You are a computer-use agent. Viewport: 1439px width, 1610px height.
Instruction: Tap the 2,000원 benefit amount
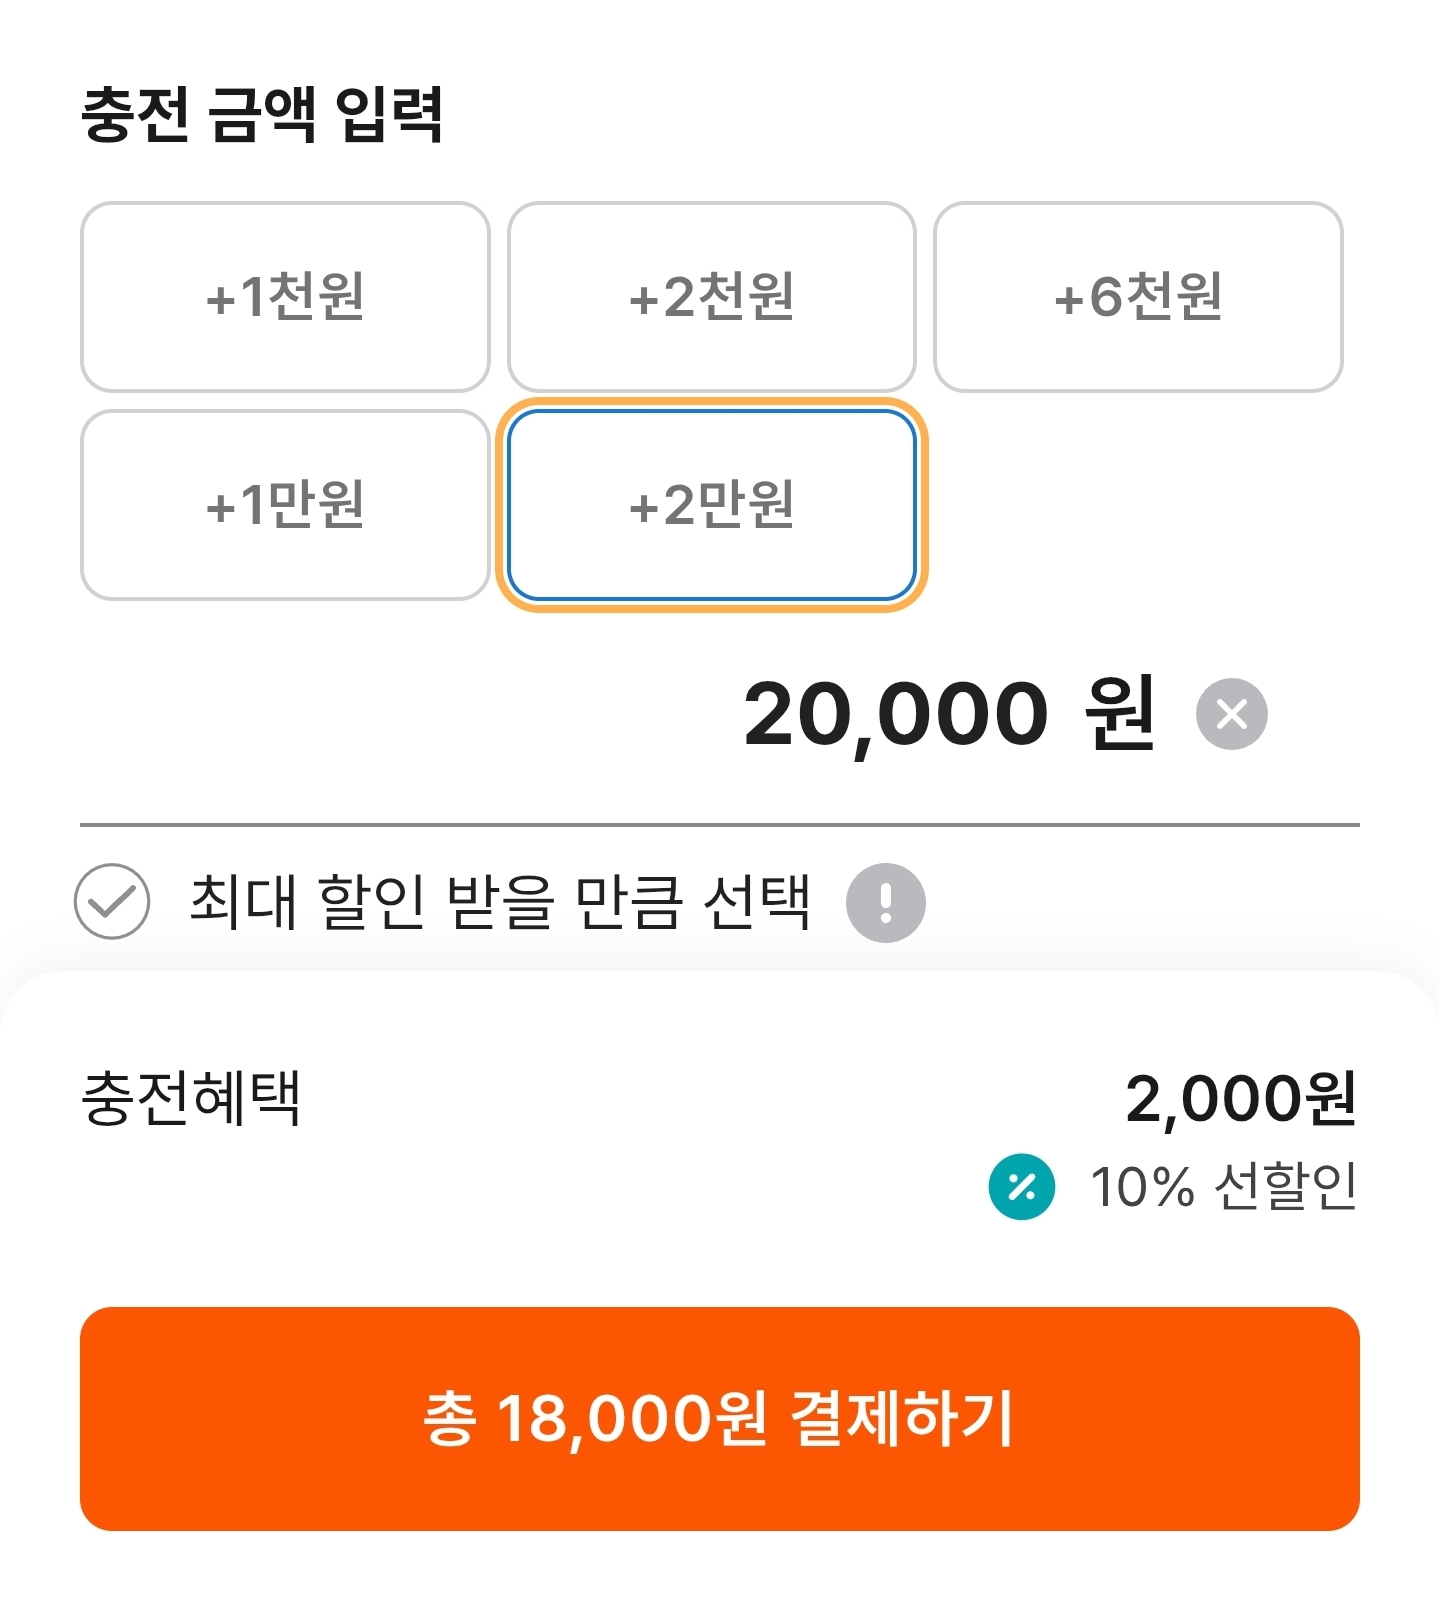point(1241,1099)
